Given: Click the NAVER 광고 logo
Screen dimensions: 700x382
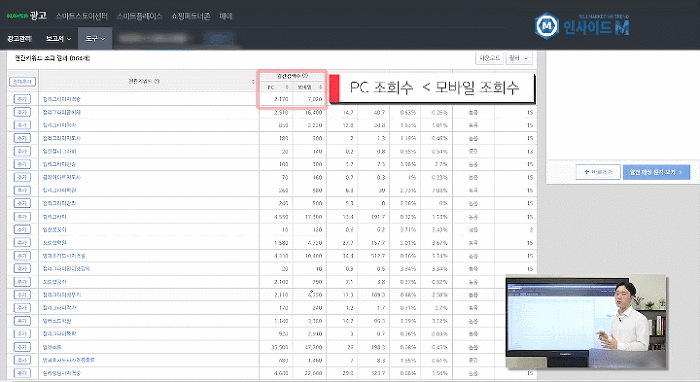Looking at the screenshot, I should pyautogui.click(x=26, y=16).
